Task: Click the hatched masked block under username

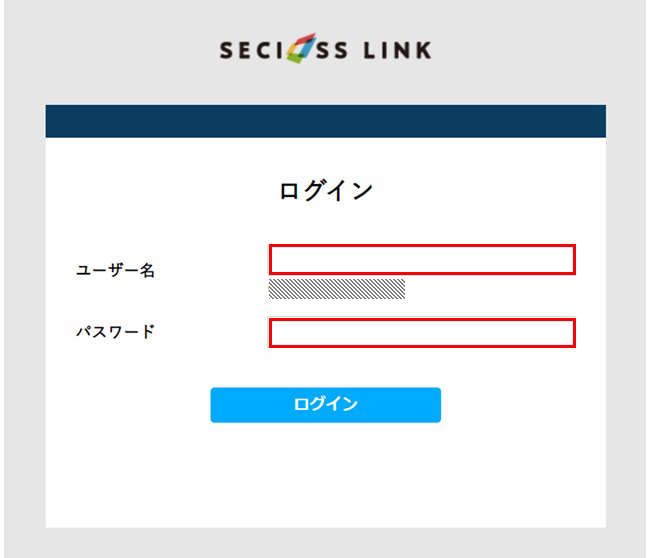Action: tap(337, 289)
